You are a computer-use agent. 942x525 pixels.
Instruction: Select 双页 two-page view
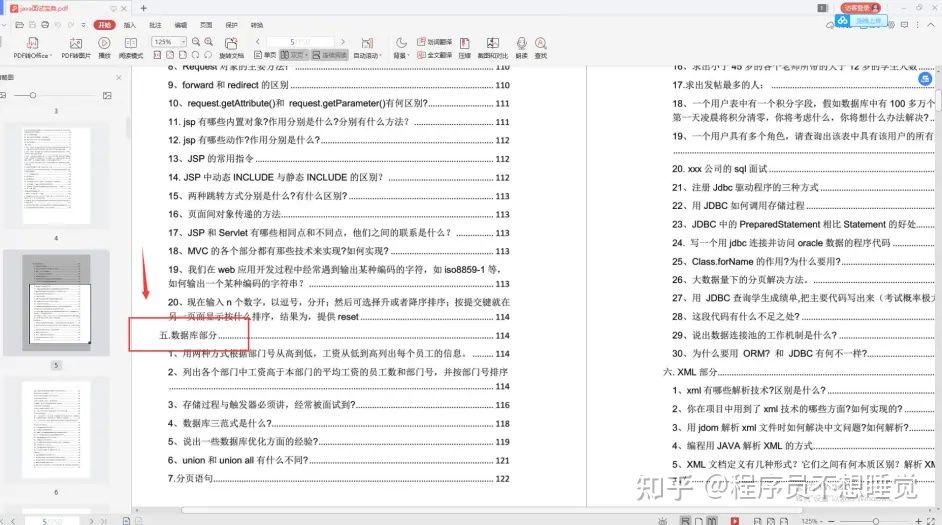(294, 55)
